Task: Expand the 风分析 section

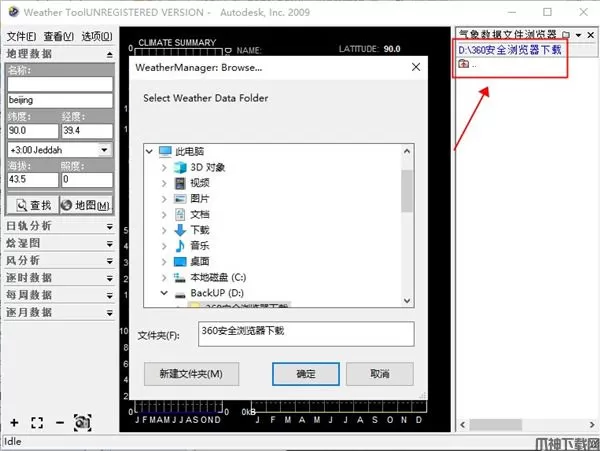Action: click(x=110, y=261)
